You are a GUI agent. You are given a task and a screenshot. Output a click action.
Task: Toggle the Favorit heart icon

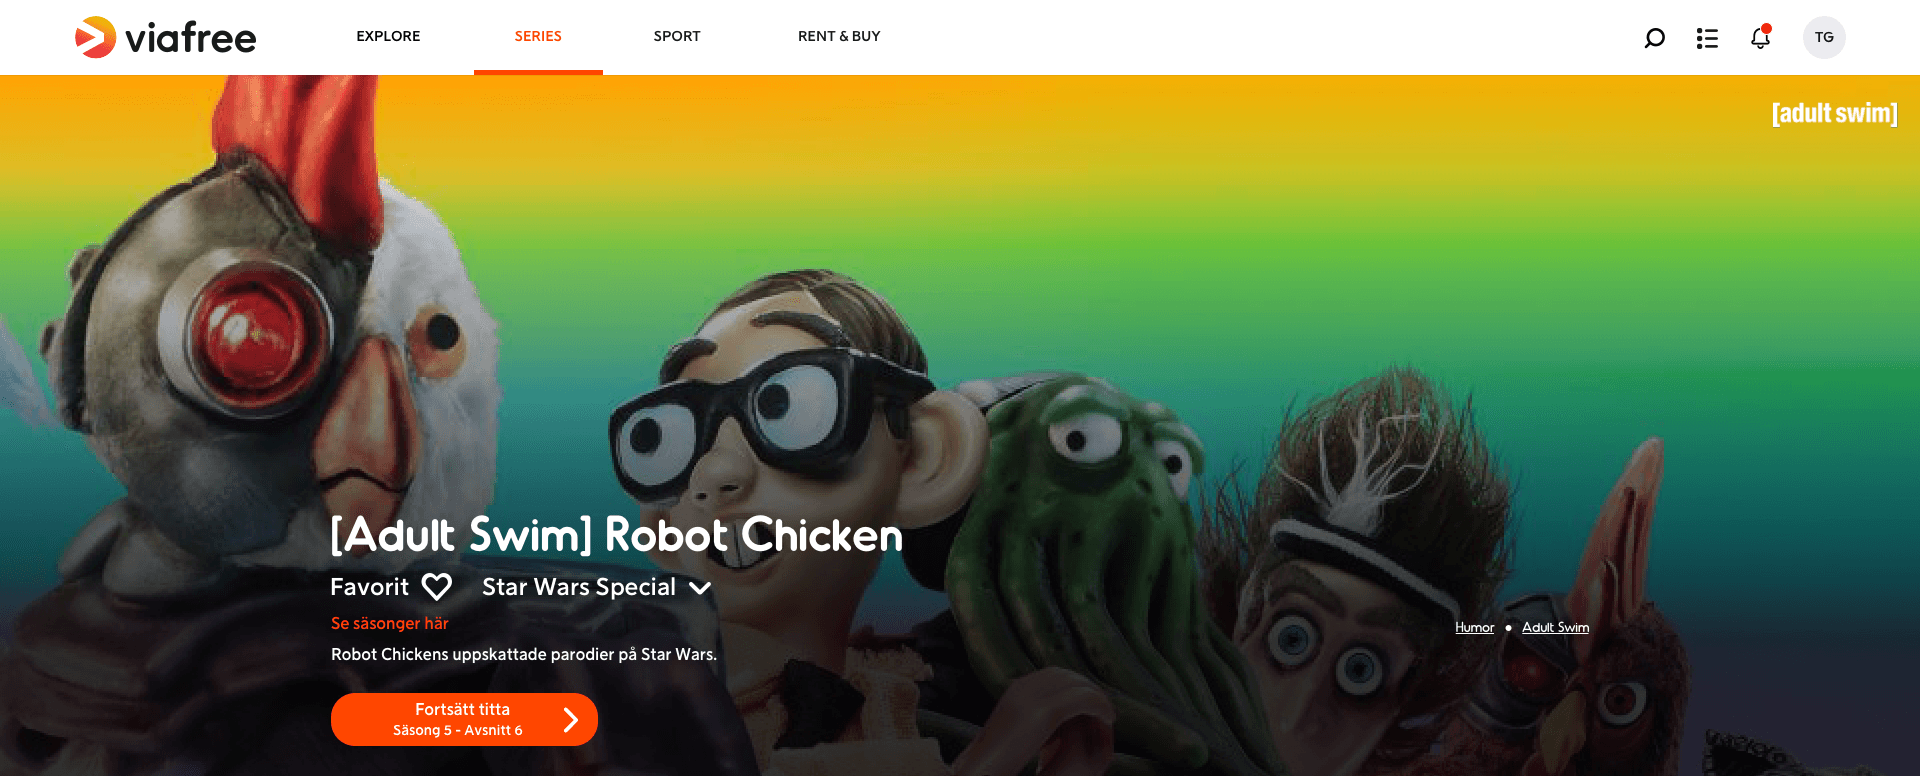coord(437,587)
